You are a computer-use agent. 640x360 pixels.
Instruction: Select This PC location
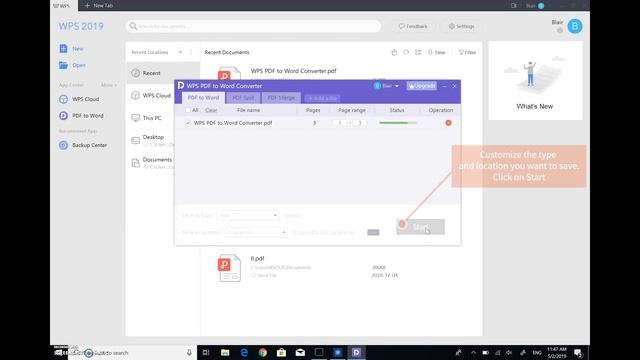(147, 118)
